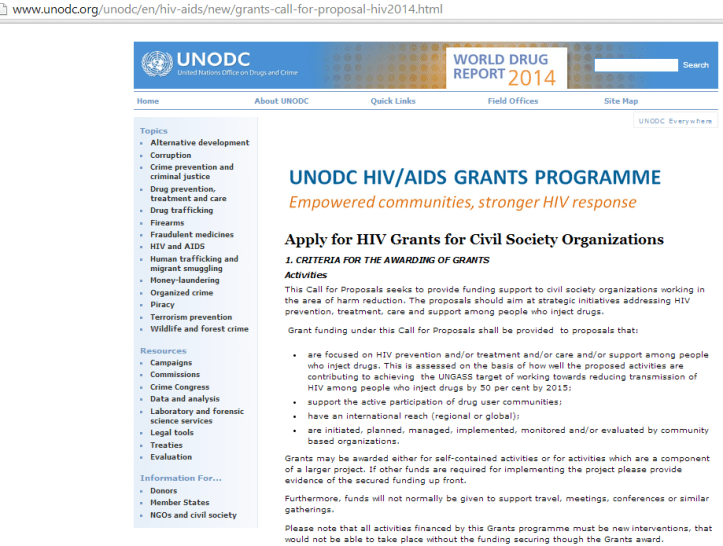Screen dimensions: 723x546
Task: Open the Field Offices menu
Action: click(x=513, y=101)
